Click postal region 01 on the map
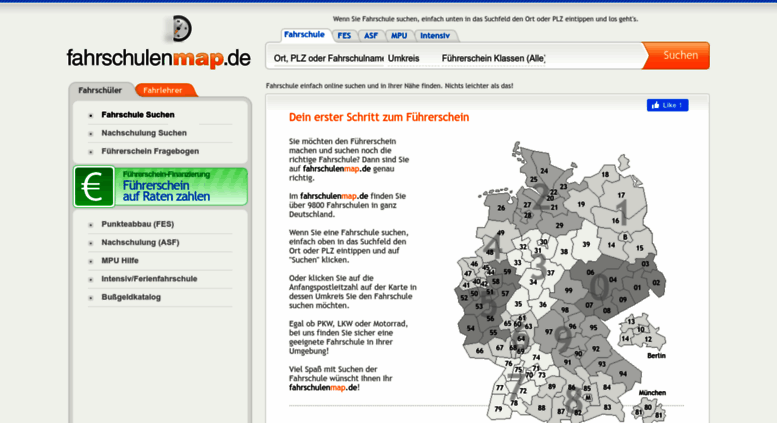777x423 pixels. pos(637,287)
